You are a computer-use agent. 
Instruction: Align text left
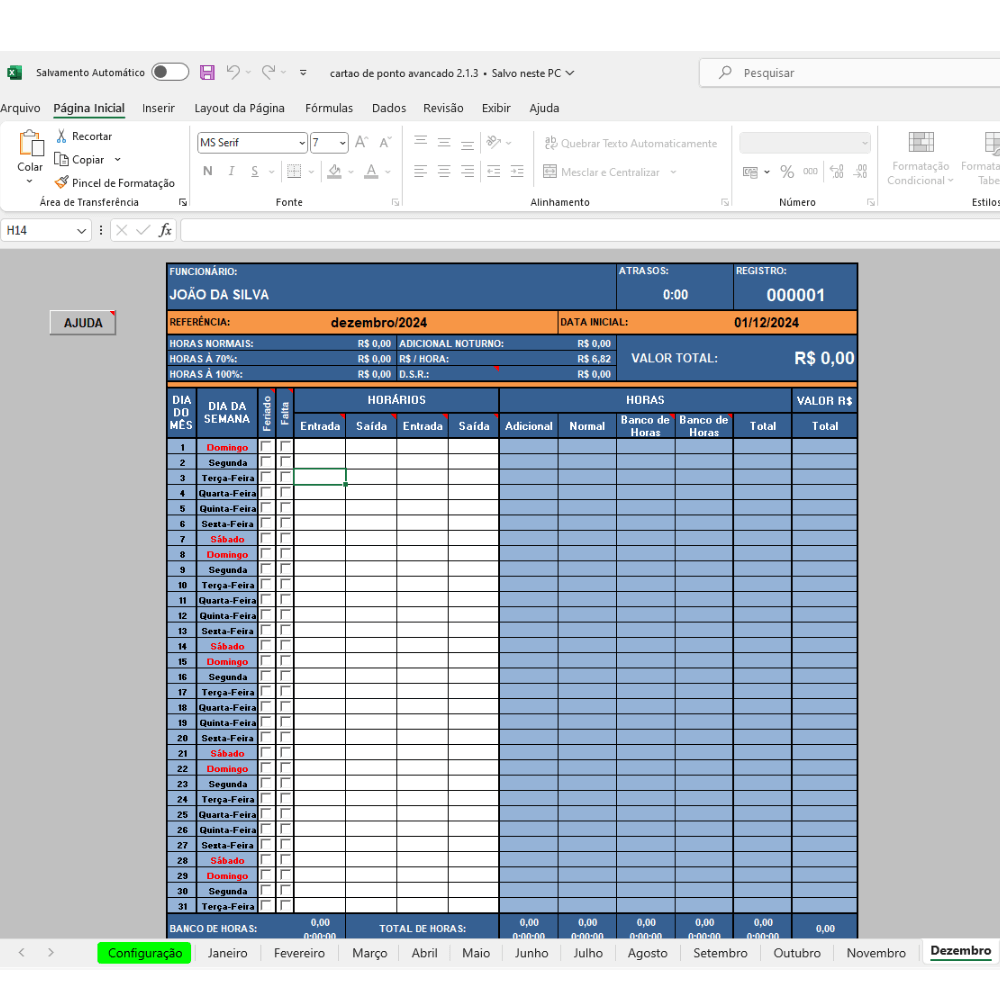pos(420,171)
